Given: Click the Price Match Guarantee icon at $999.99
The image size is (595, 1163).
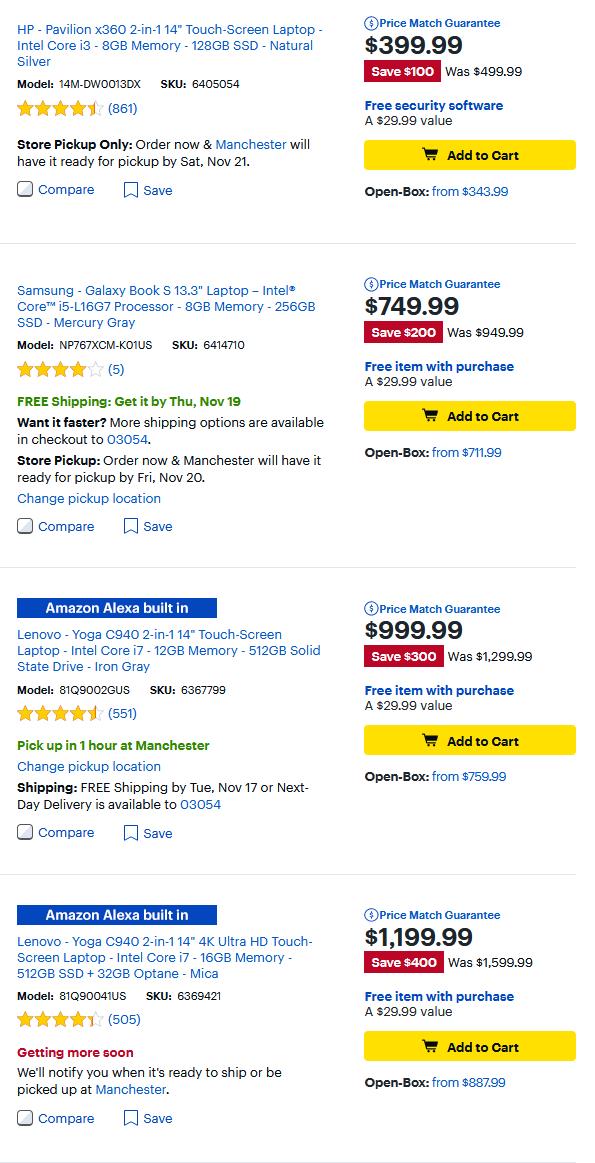Looking at the screenshot, I should click(371, 609).
